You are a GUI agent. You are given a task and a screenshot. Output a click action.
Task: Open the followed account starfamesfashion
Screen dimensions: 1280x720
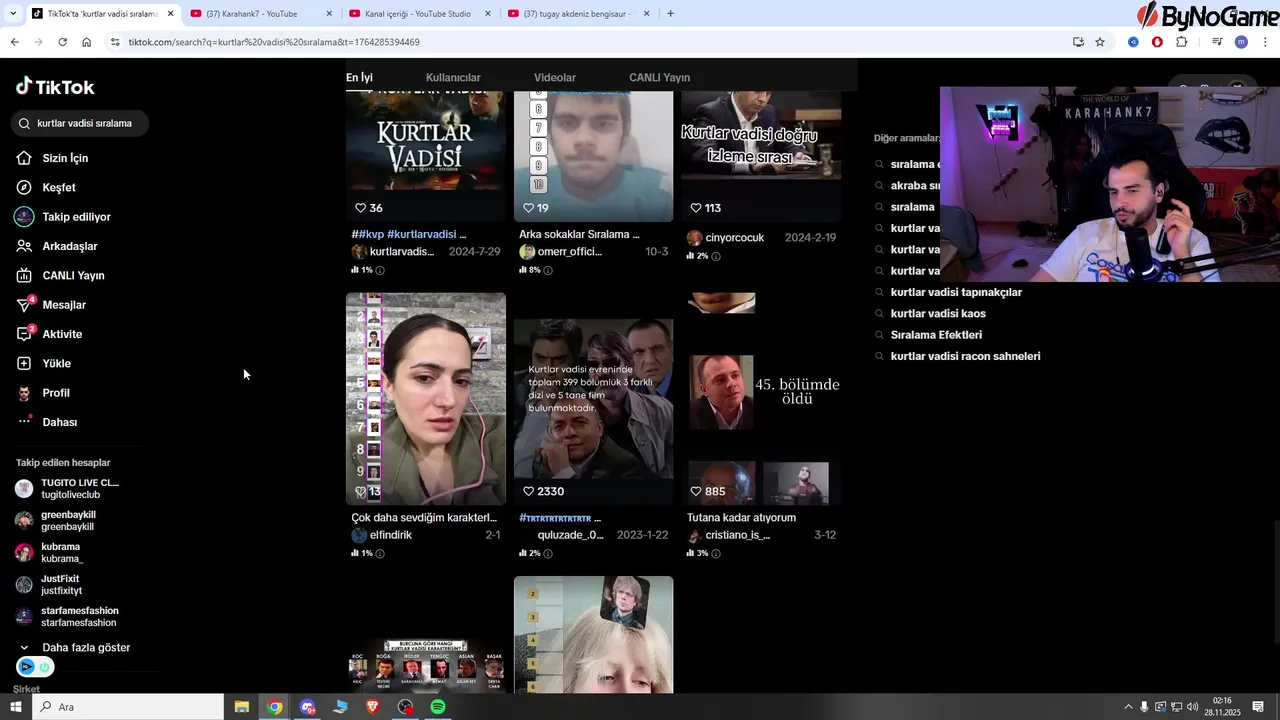(x=67, y=616)
